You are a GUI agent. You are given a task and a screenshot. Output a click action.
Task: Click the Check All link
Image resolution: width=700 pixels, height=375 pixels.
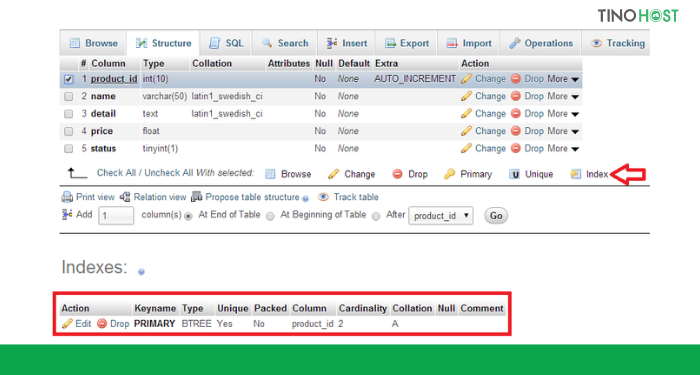tap(116, 173)
